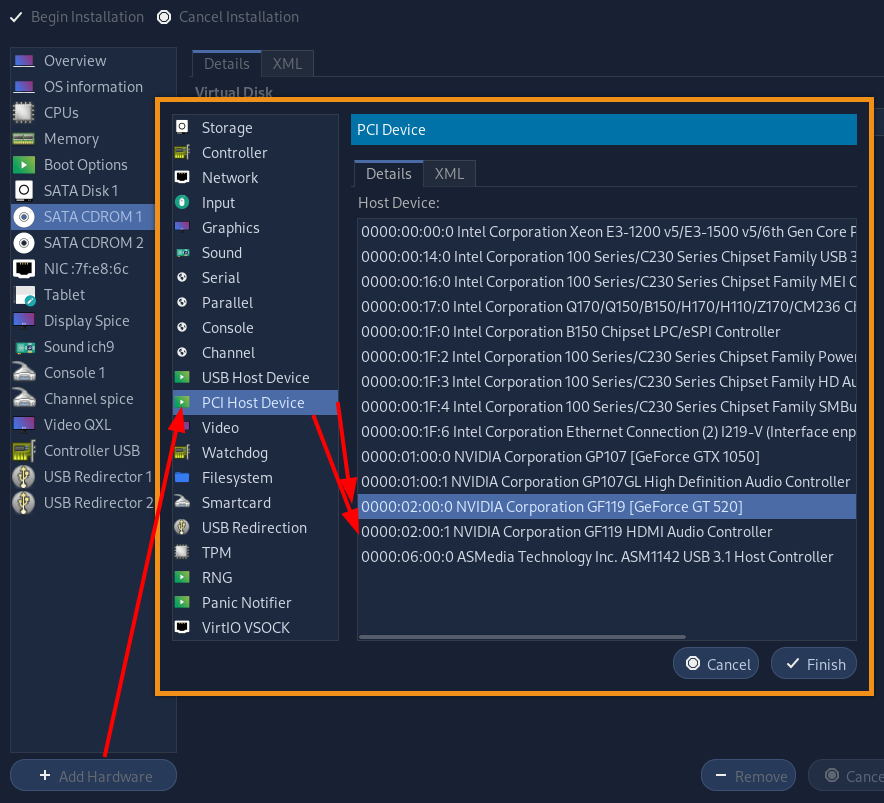Viewport: 884px width, 803px height.
Task: Click the Graphics display icon in the dialog
Action: [182, 227]
